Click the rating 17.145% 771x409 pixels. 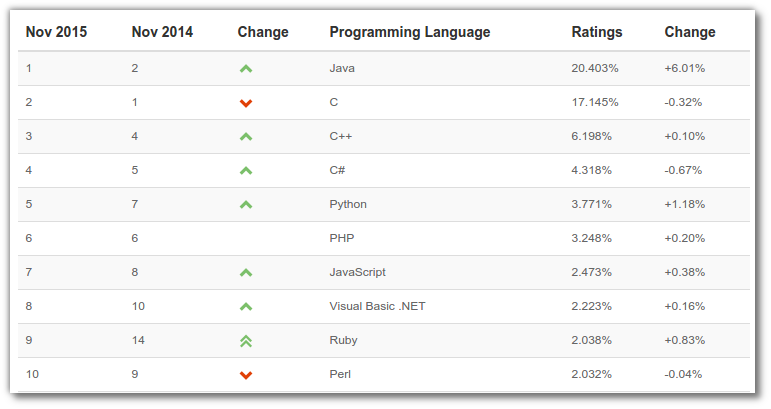tap(595, 102)
